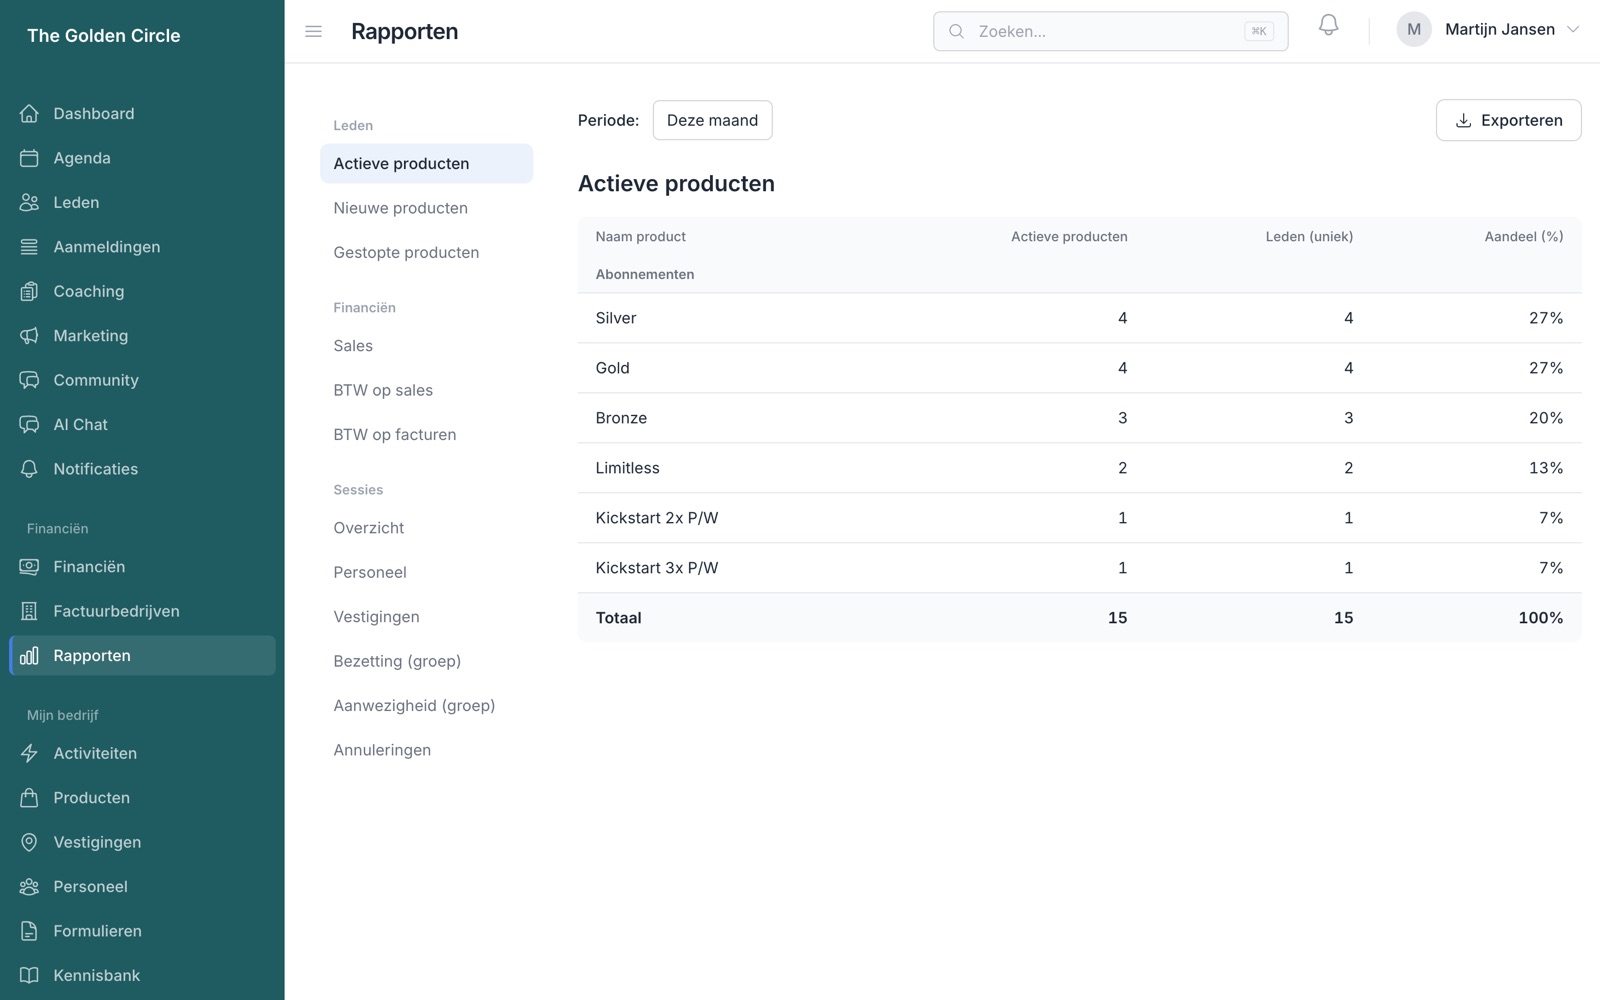Open the BTW op facturen report

[426, 435]
